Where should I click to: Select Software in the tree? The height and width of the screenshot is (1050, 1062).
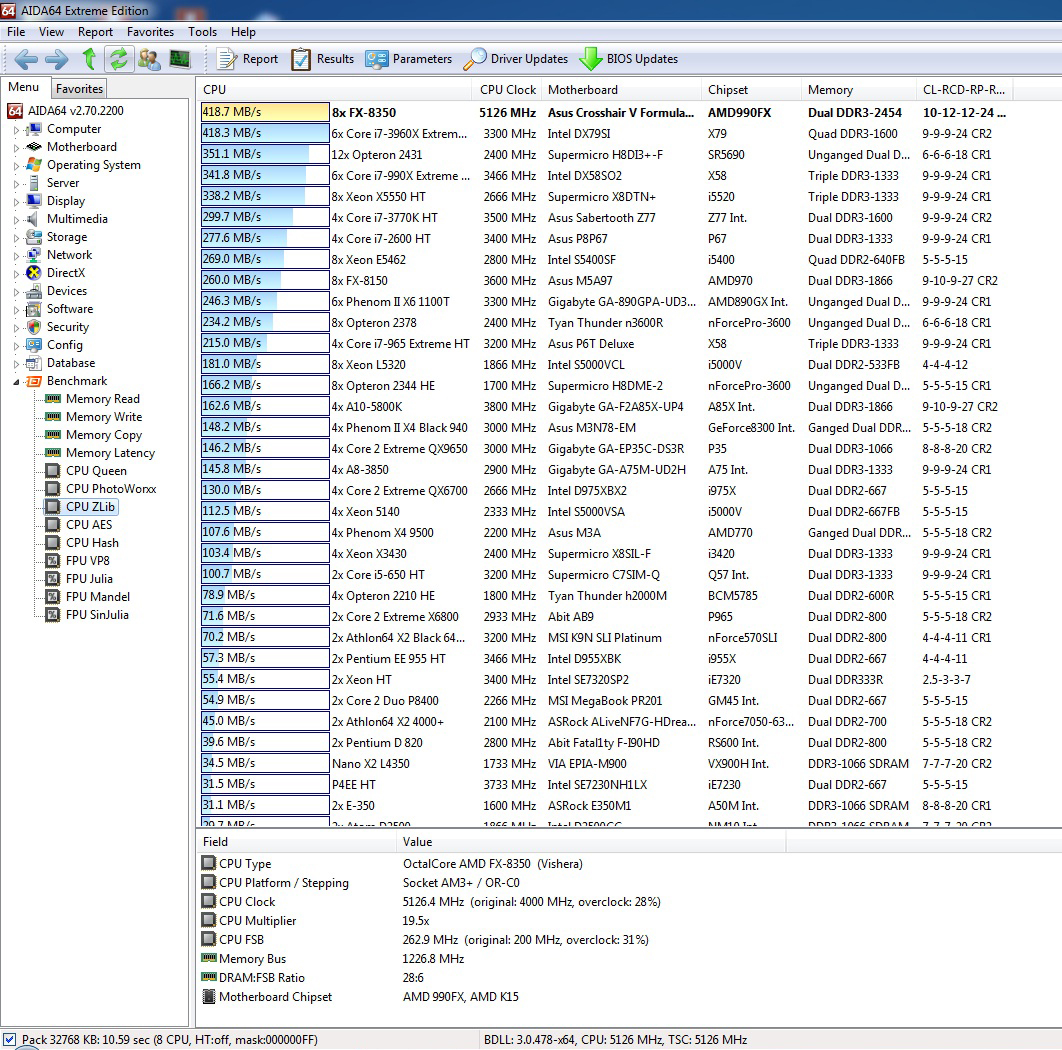click(x=70, y=309)
